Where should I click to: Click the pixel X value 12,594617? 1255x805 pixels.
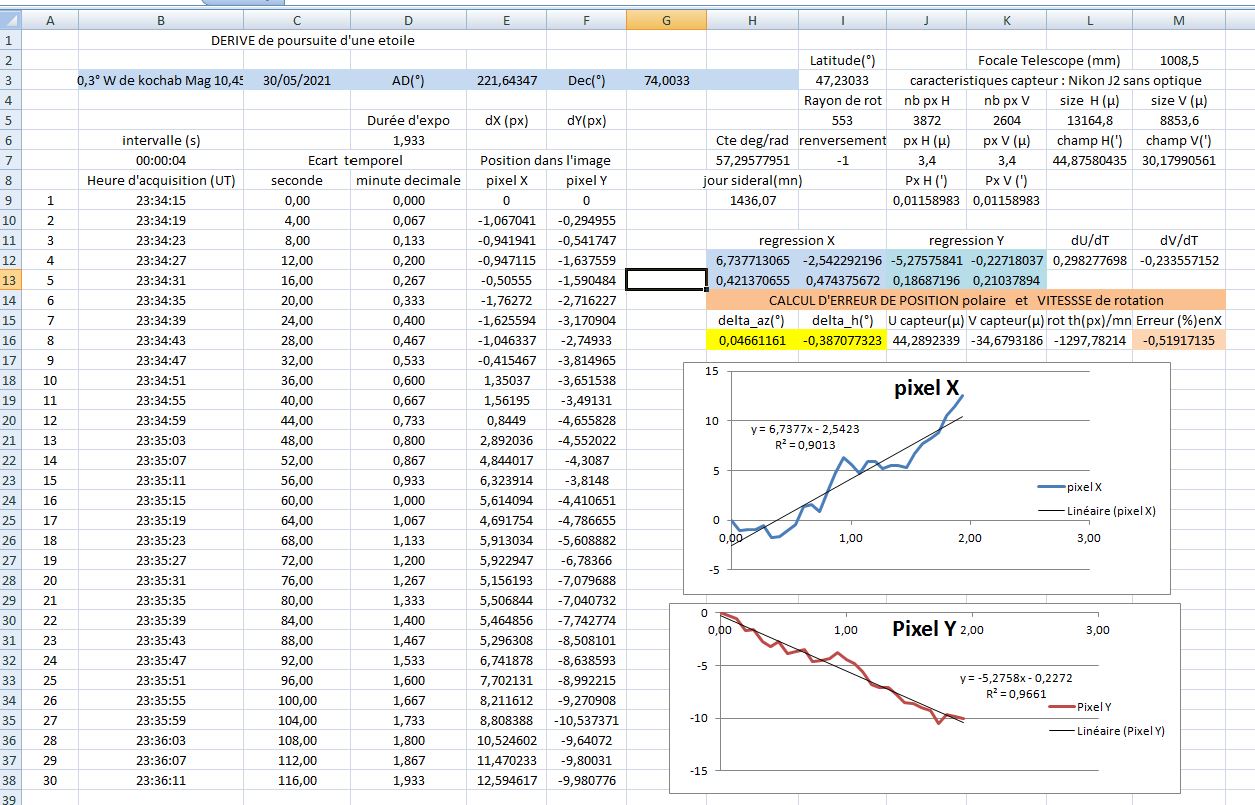[507, 780]
